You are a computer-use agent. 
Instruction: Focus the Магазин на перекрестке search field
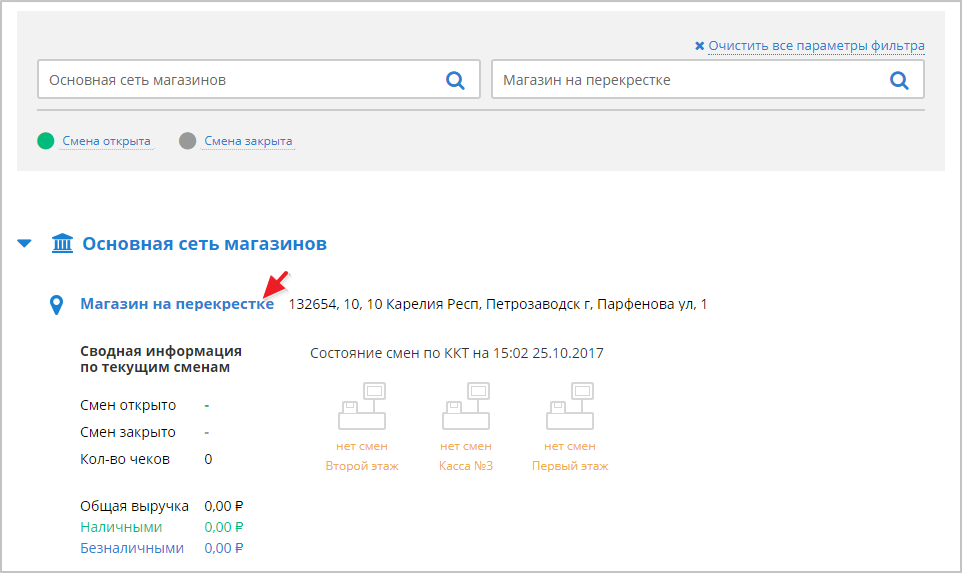coord(685,80)
